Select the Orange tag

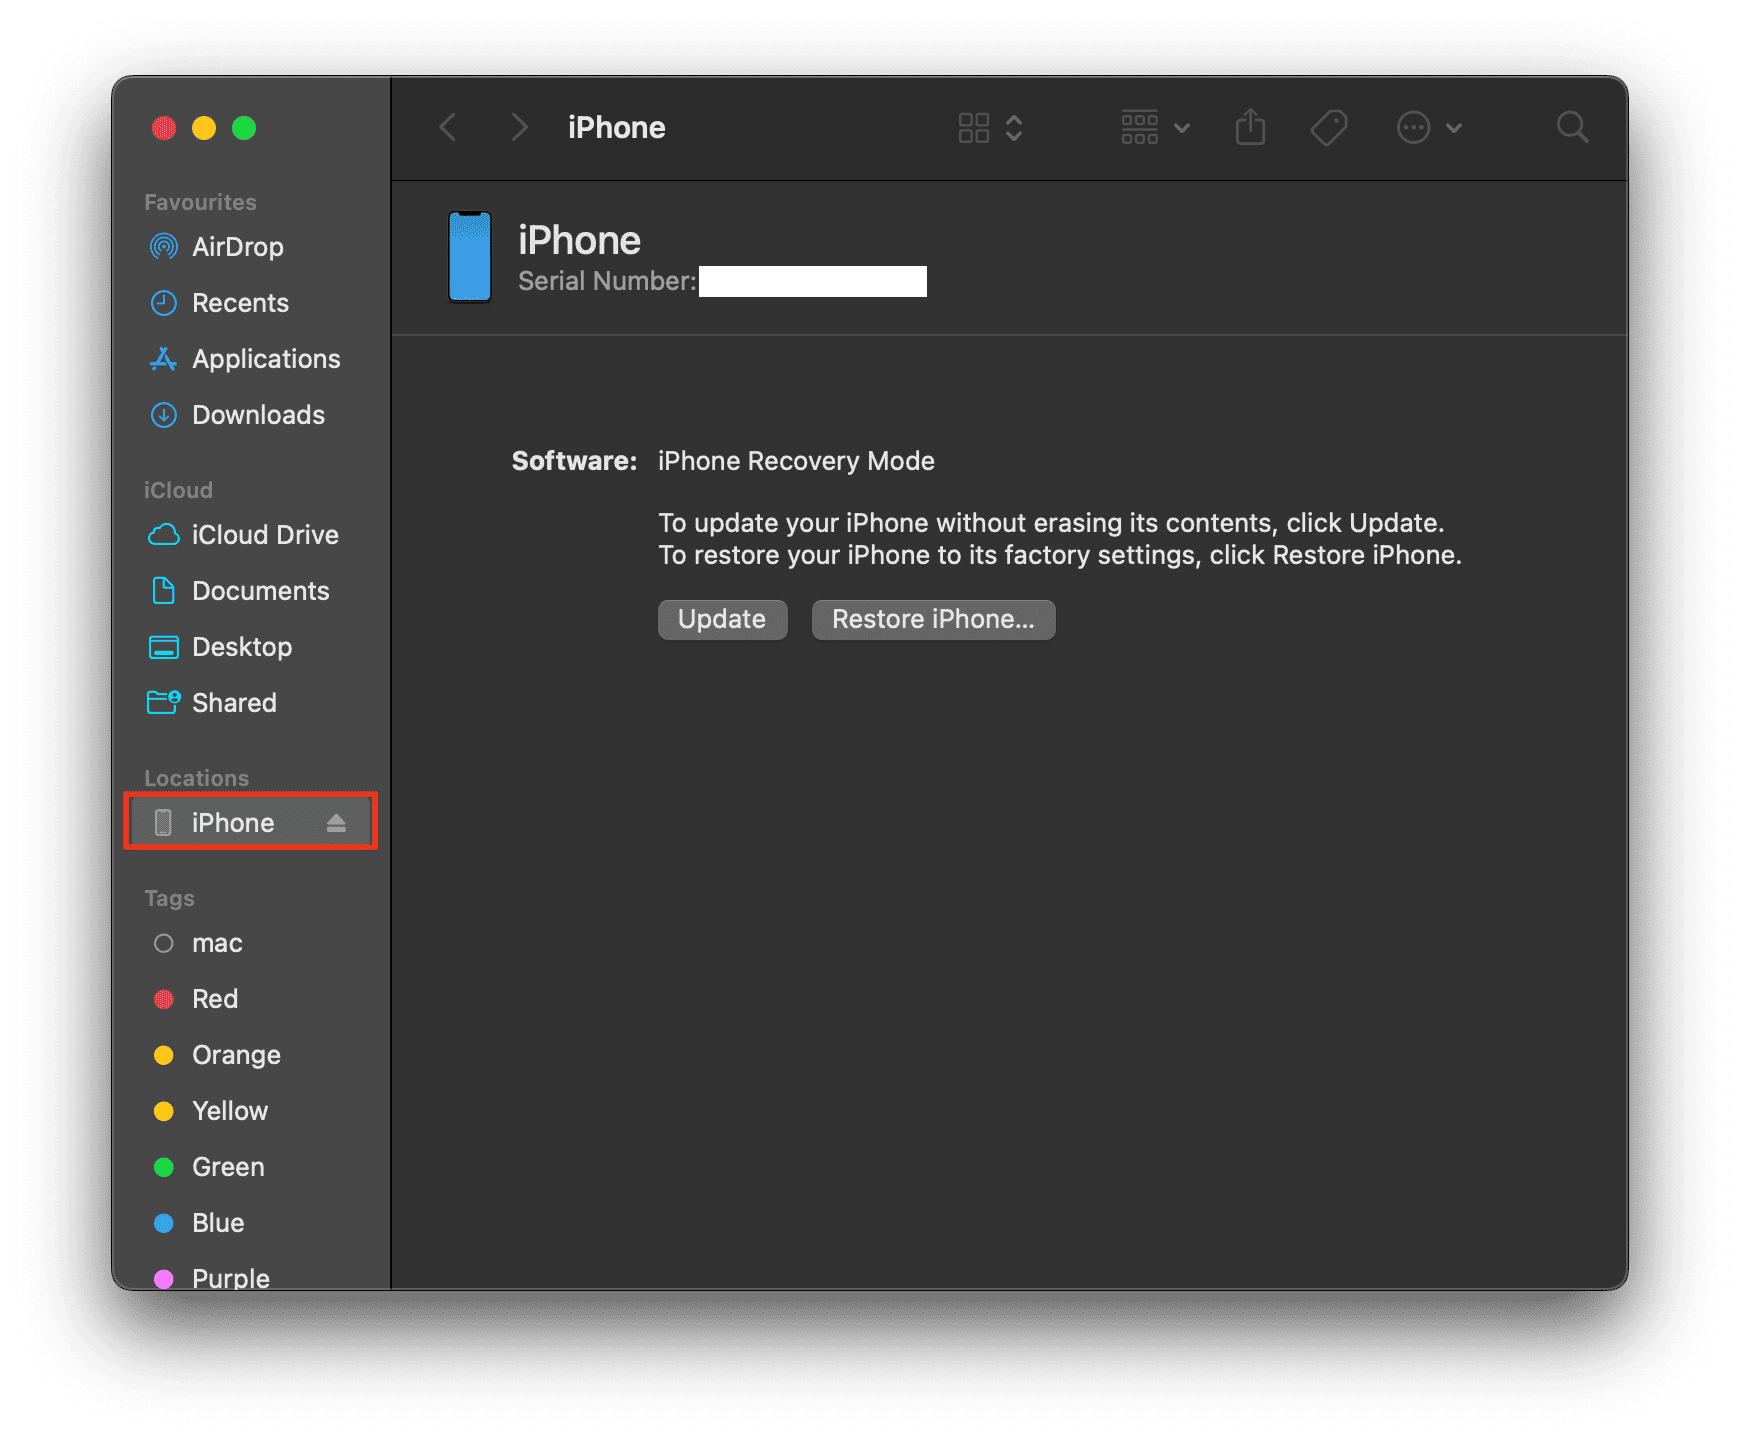250,1055
